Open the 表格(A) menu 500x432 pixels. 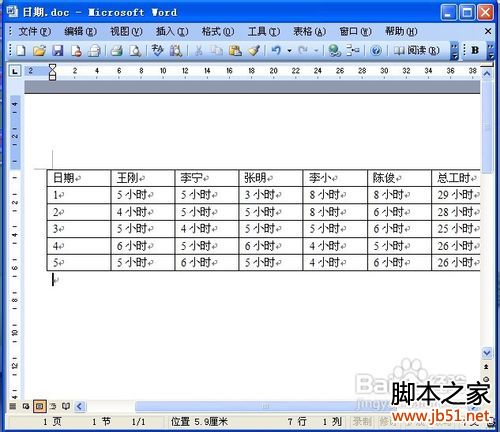pyautogui.click(x=309, y=32)
